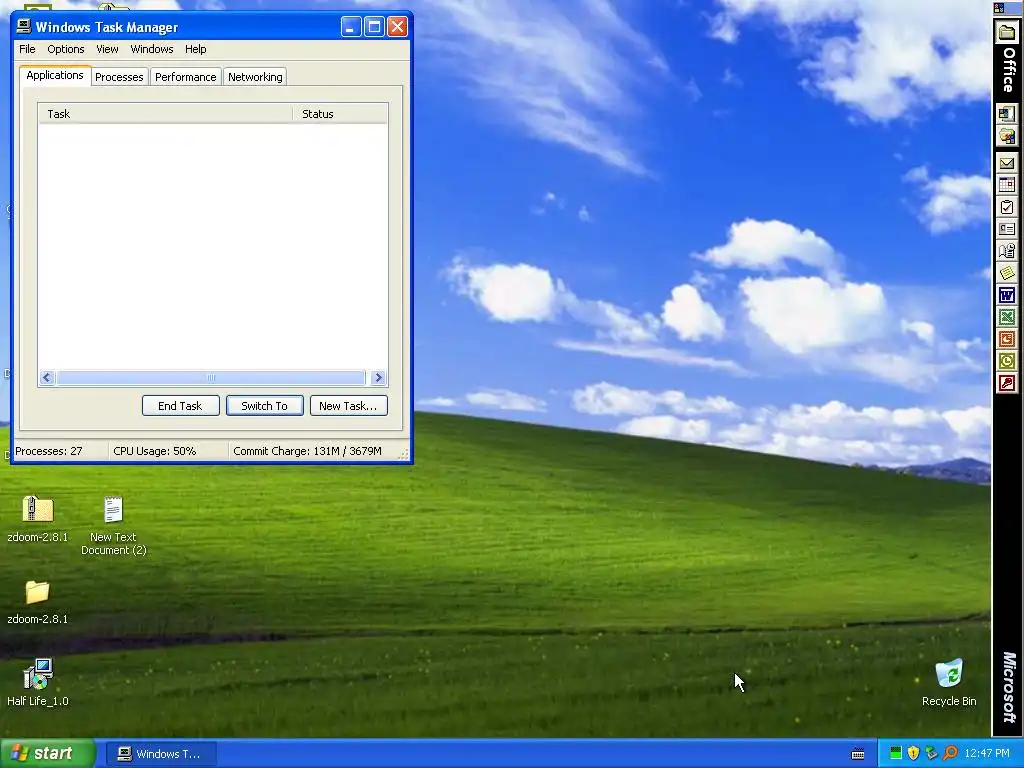1024x768 pixels.
Task: Click the green CPU usage tray icon
Action: pos(896,753)
